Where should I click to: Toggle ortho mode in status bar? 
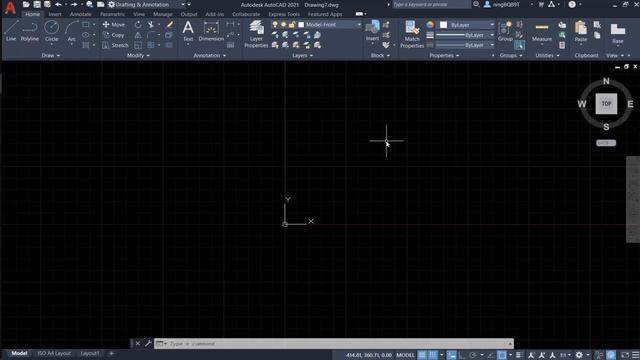click(462, 355)
